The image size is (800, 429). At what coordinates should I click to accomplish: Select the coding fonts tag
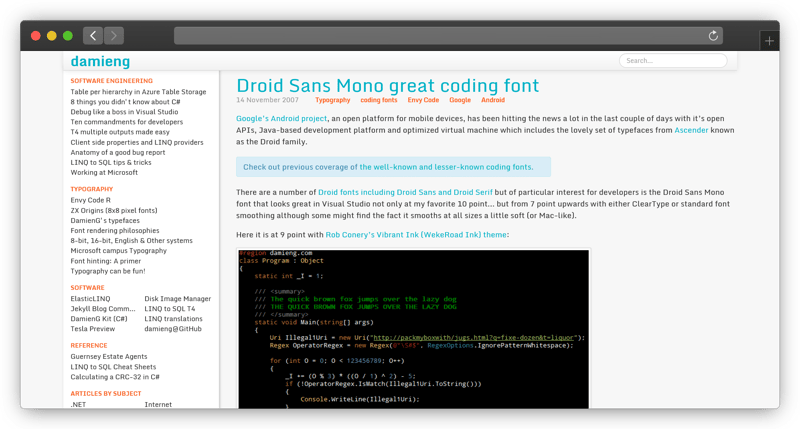pos(379,100)
